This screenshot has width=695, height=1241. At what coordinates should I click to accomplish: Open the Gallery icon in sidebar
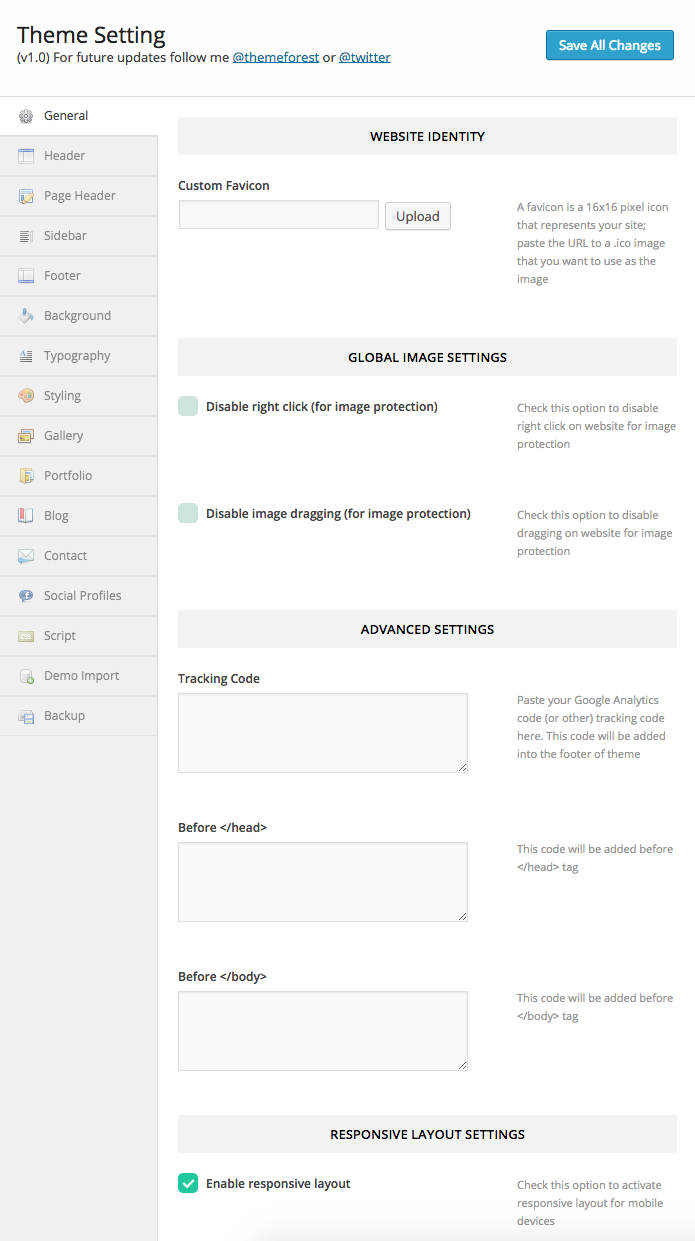(26, 436)
